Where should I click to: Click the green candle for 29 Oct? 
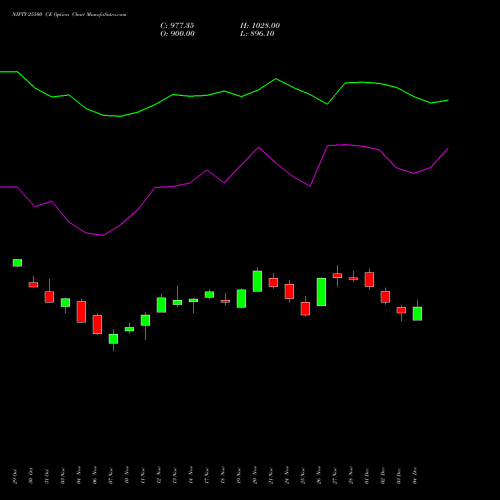point(17,263)
